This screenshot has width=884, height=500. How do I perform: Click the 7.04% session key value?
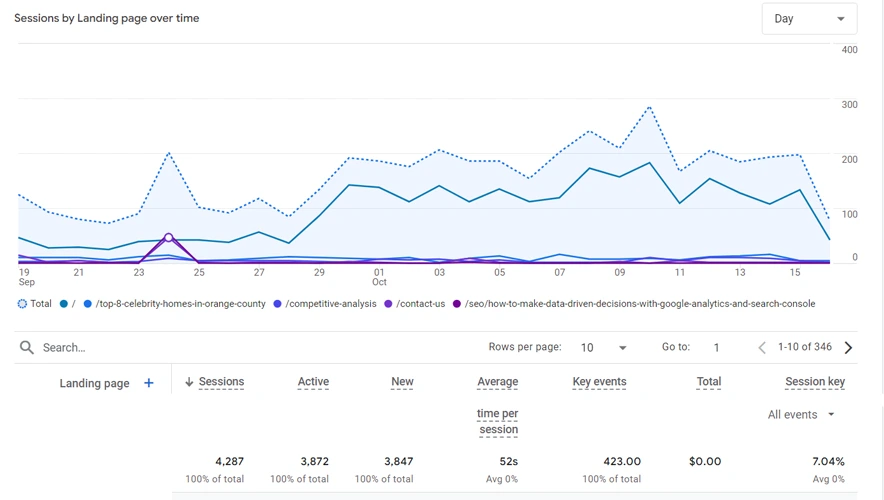828,461
